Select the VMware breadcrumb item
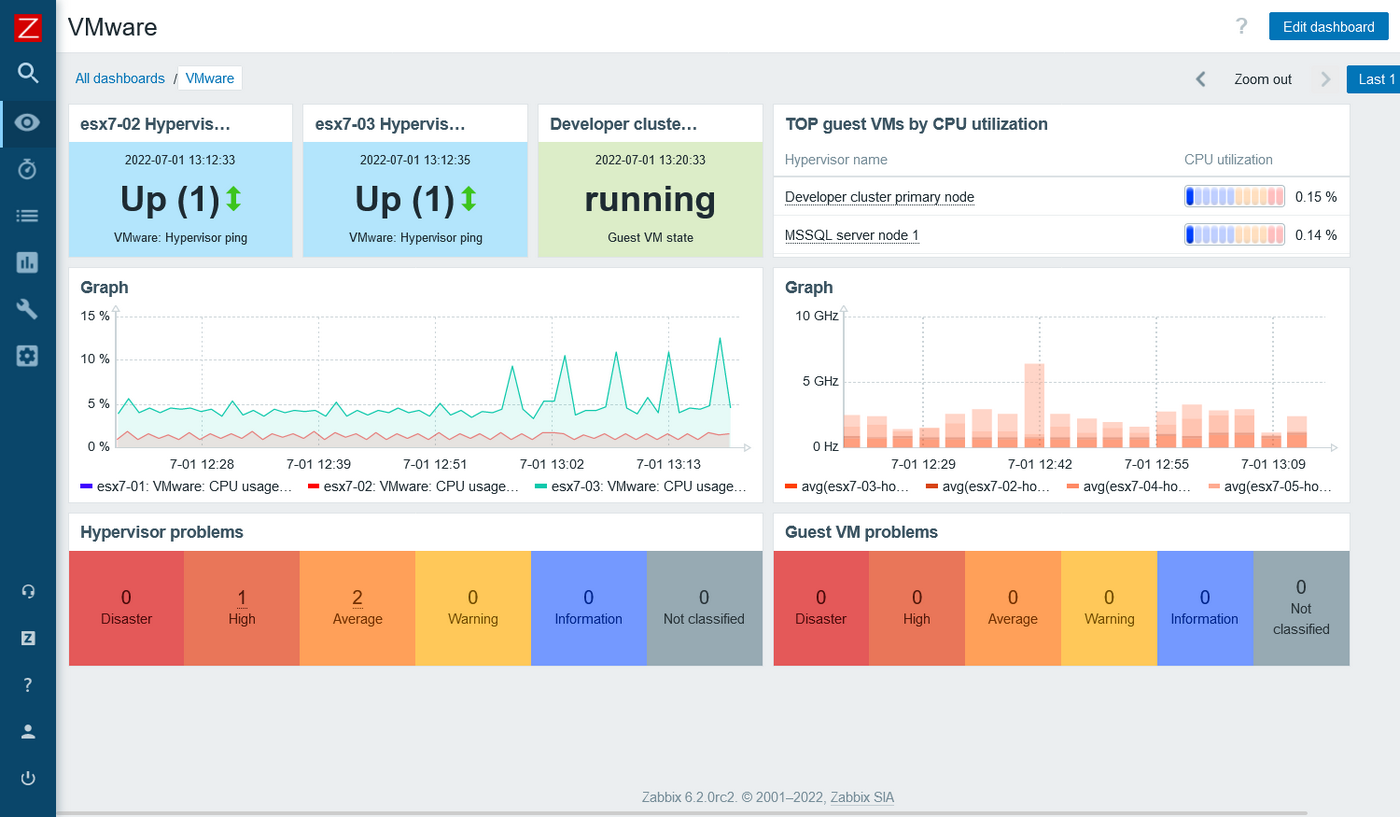1400x817 pixels. point(209,77)
